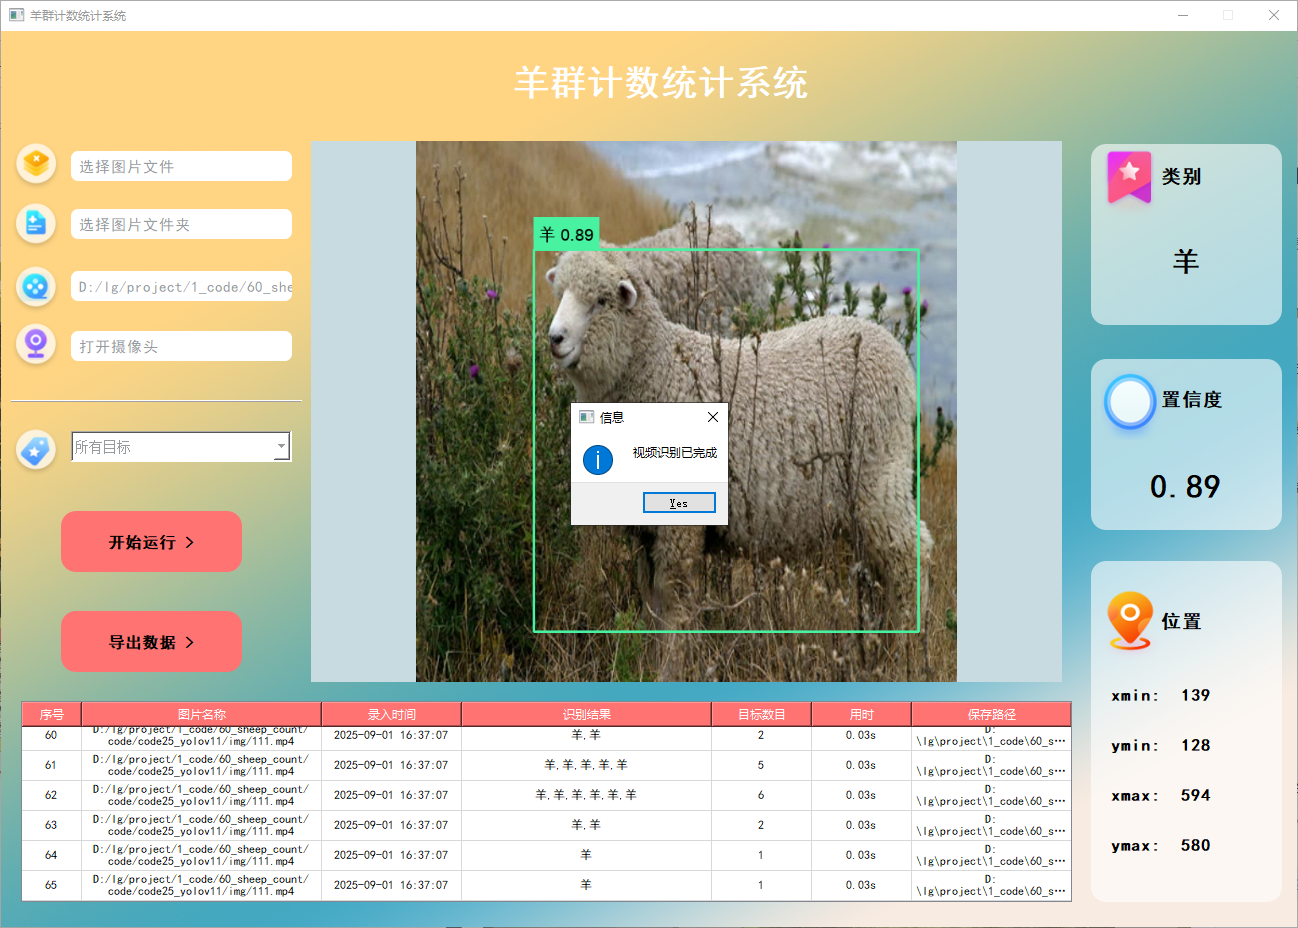Viewport: 1298px width, 928px height.
Task: Click the 类别 bookmark star icon
Action: tap(1129, 177)
